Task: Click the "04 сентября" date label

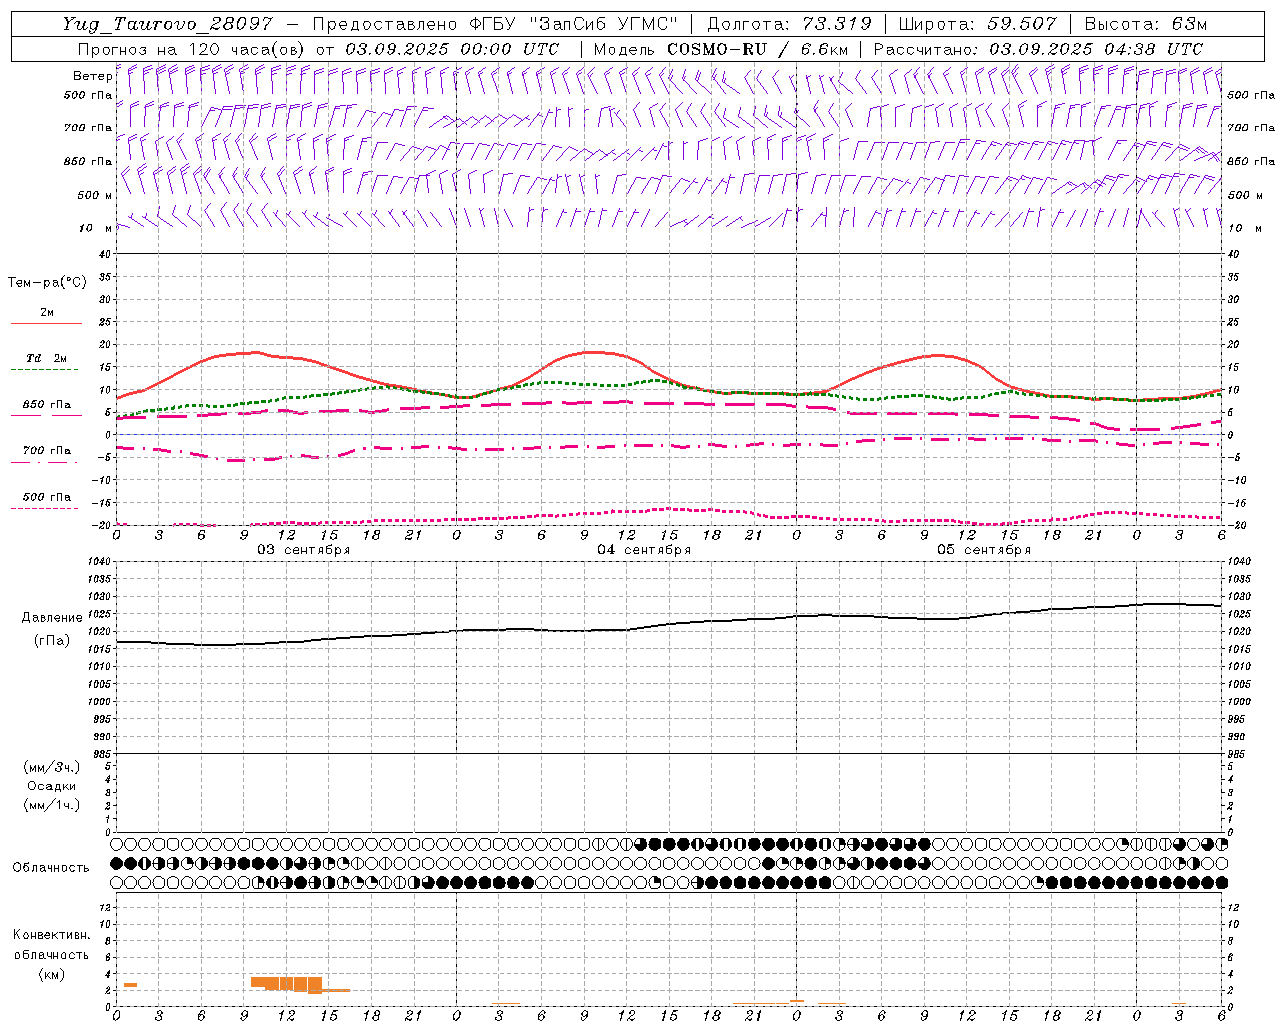Action: [644, 550]
